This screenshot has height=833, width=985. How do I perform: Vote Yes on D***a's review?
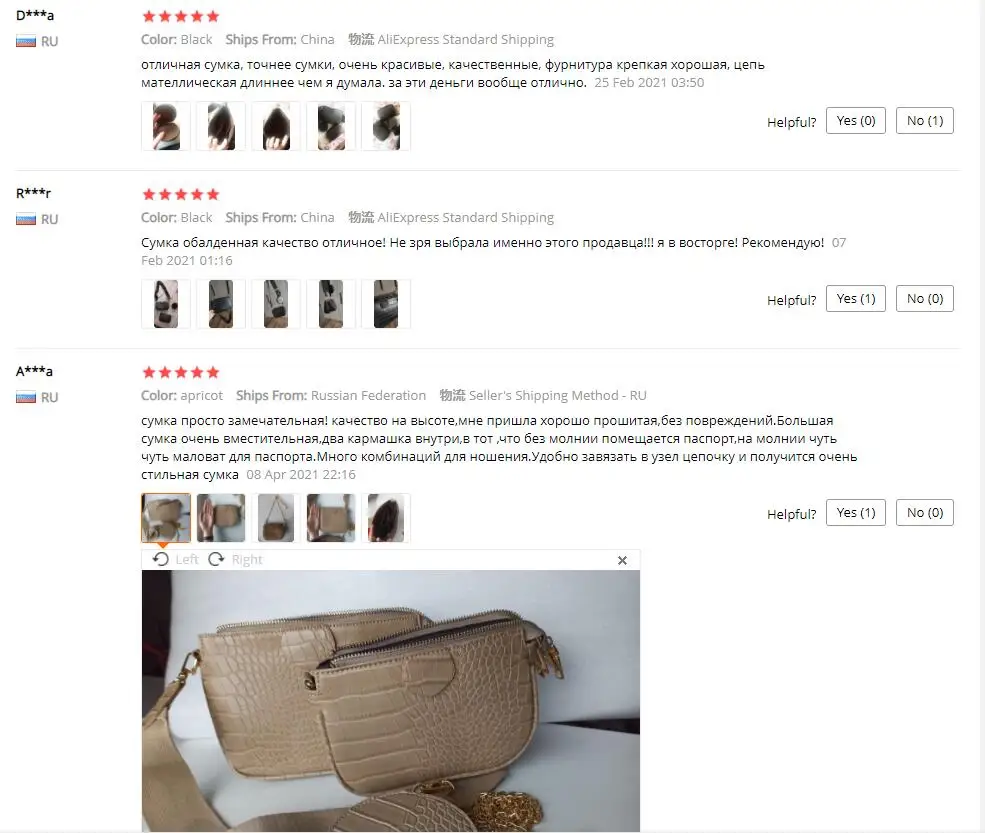point(856,121)
